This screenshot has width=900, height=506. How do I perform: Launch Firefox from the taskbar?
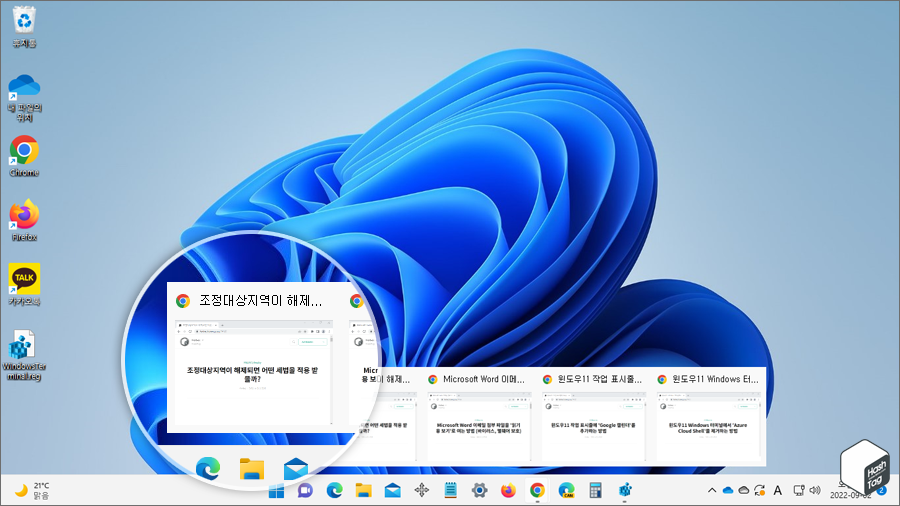[x=508, y=491]
